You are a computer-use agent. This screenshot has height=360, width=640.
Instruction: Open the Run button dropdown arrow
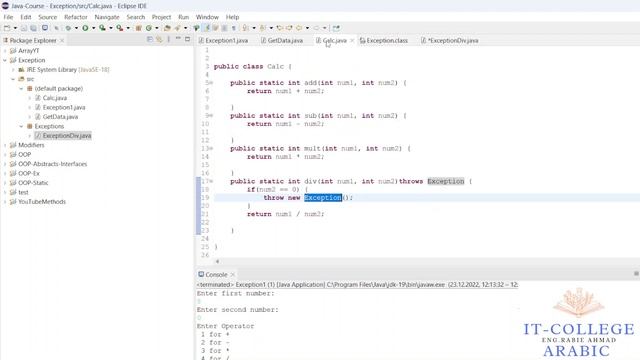coord(93,28)
